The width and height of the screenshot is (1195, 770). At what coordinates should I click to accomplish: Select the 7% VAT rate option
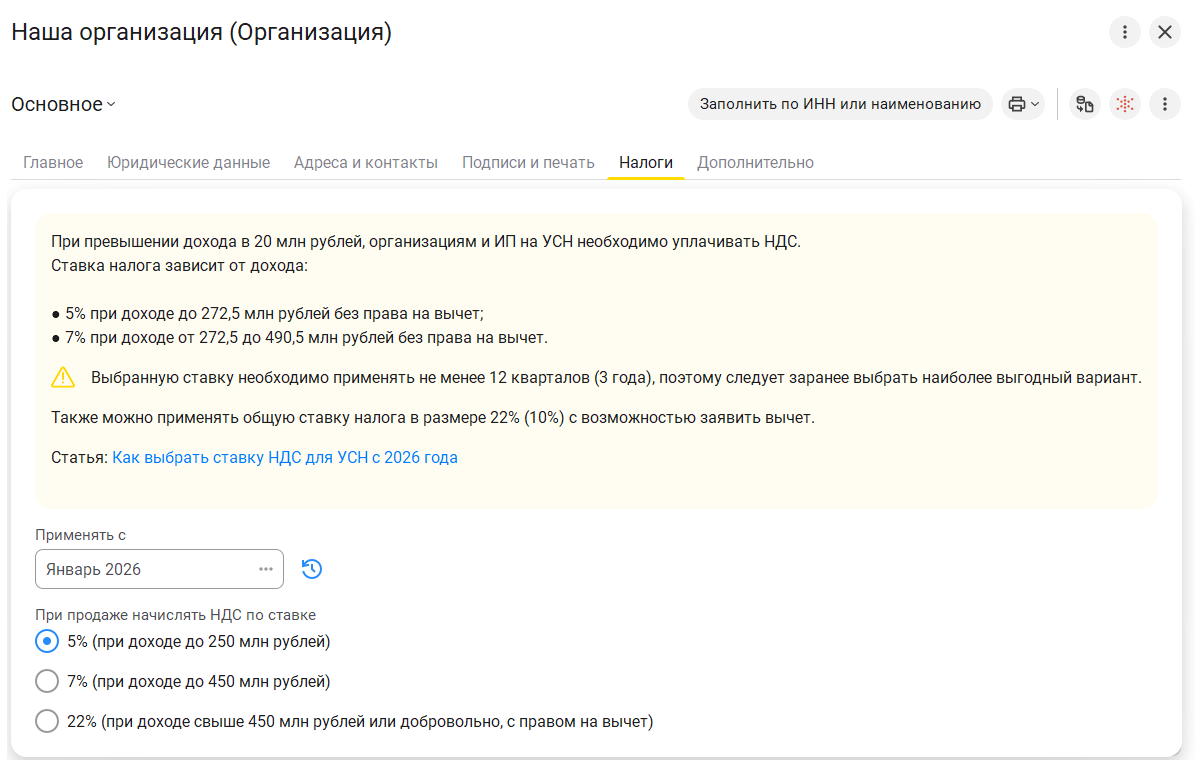[47, 681]
